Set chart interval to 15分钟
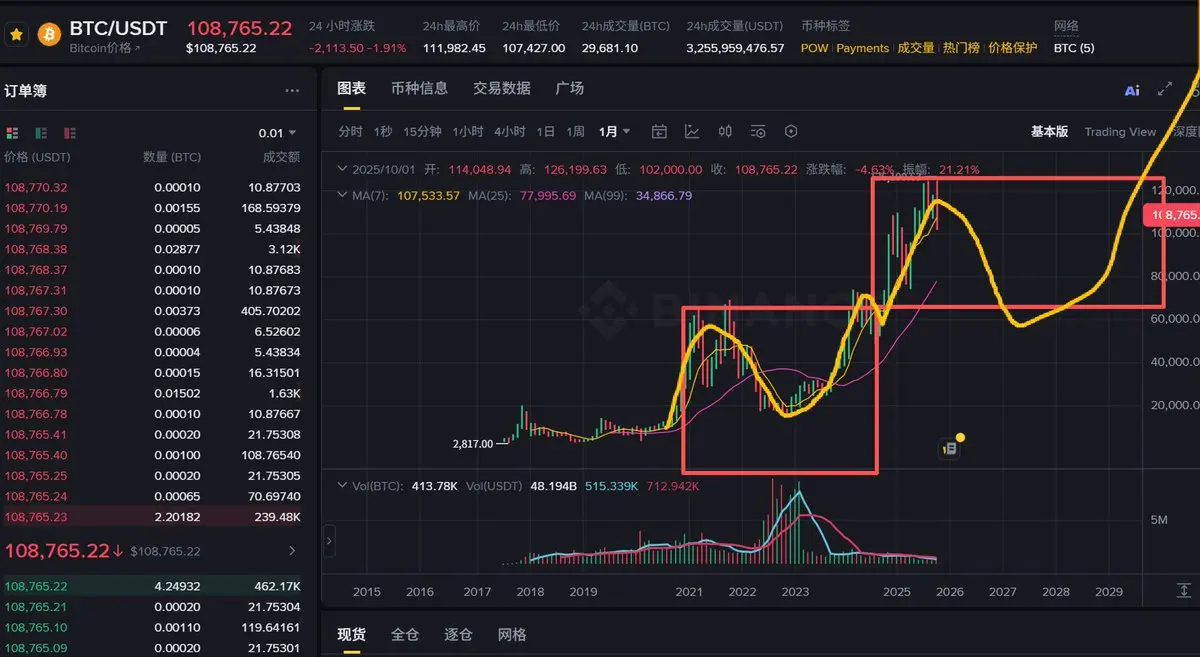The height and width of the screenshot is (657, 1200). [422, 131]
